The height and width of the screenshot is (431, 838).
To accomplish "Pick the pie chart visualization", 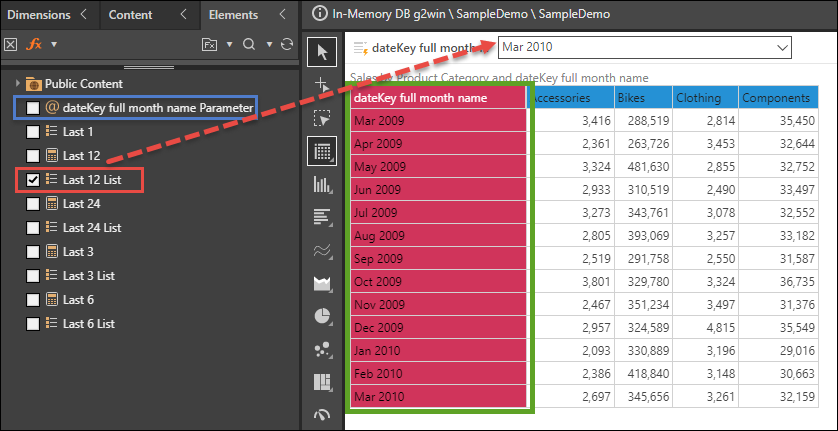I will [321, 316].
